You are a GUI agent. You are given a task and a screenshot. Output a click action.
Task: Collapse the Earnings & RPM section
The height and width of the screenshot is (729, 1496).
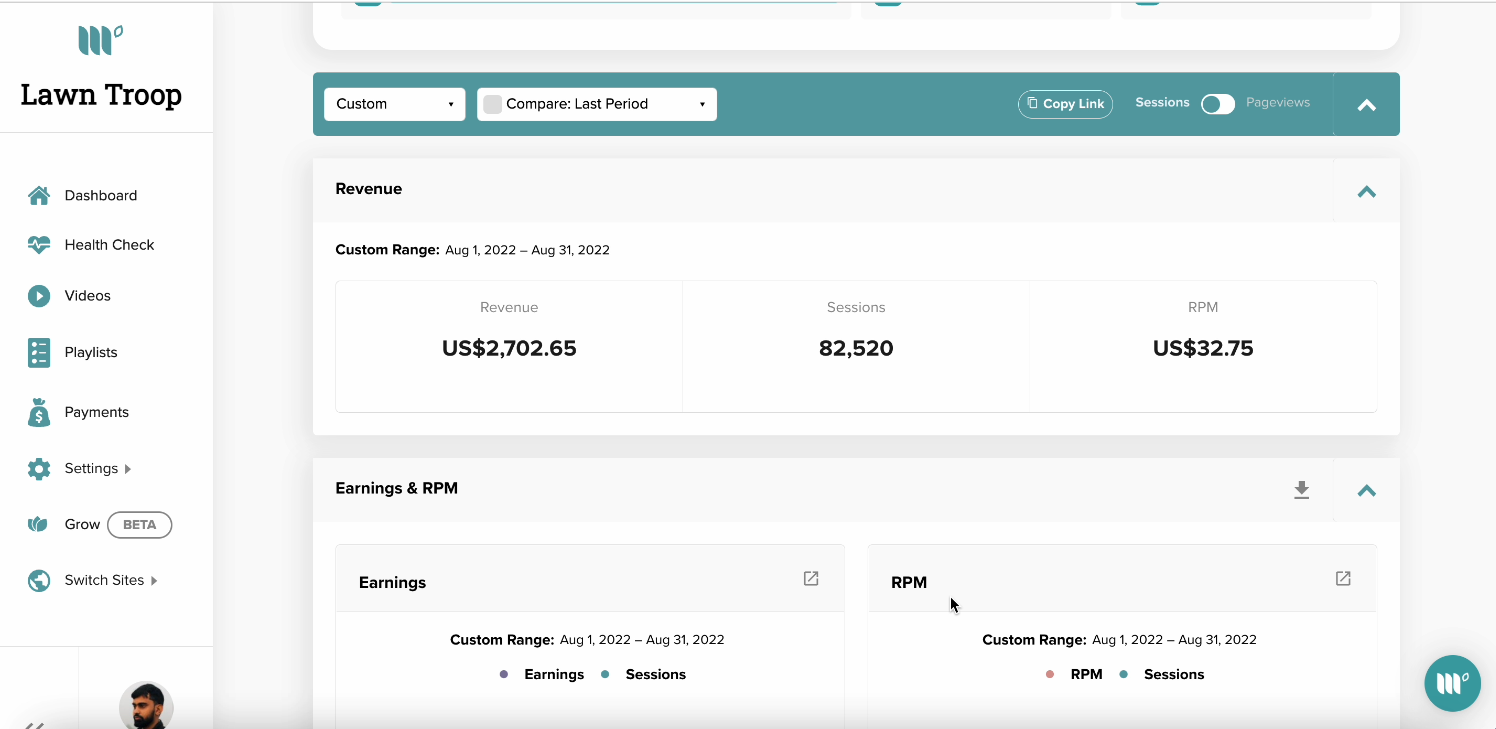pos(1366,490)
